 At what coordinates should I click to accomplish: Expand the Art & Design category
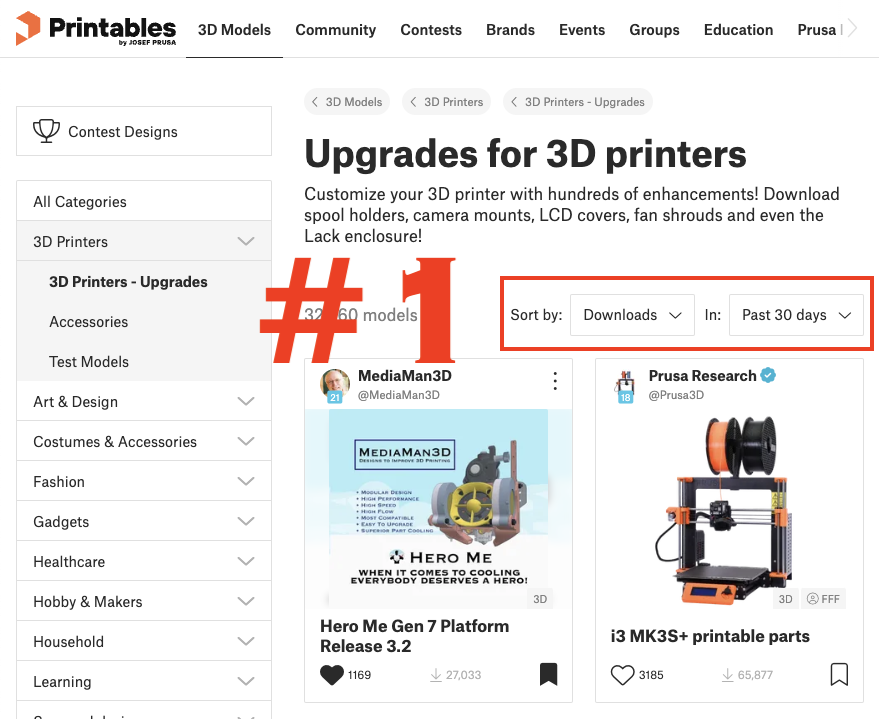click(144, 401)
